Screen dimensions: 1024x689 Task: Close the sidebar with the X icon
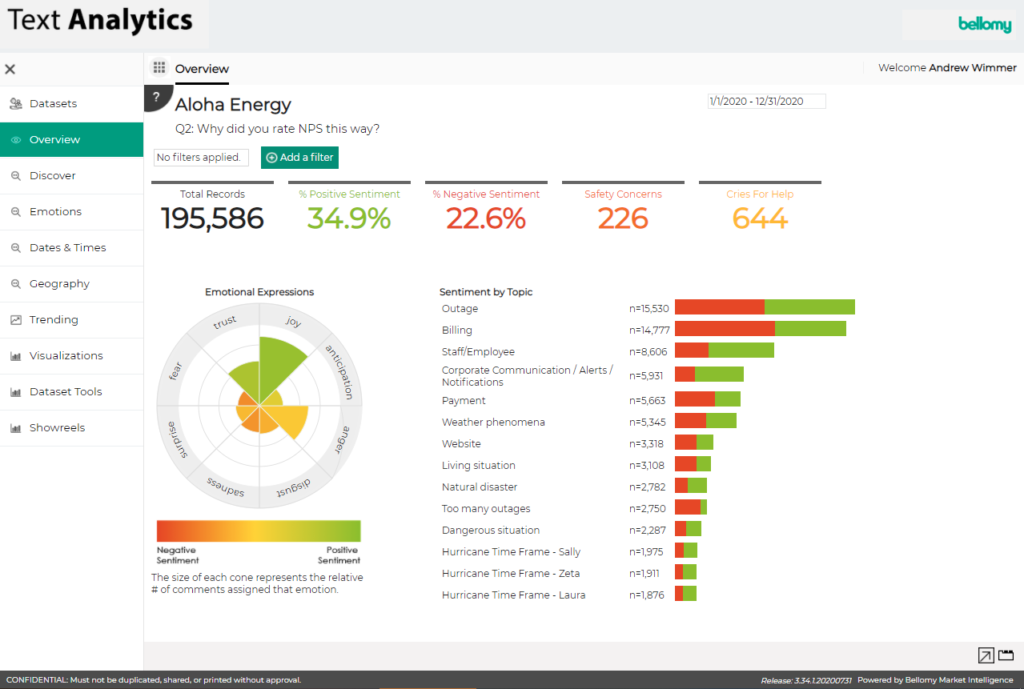(10, 69)
